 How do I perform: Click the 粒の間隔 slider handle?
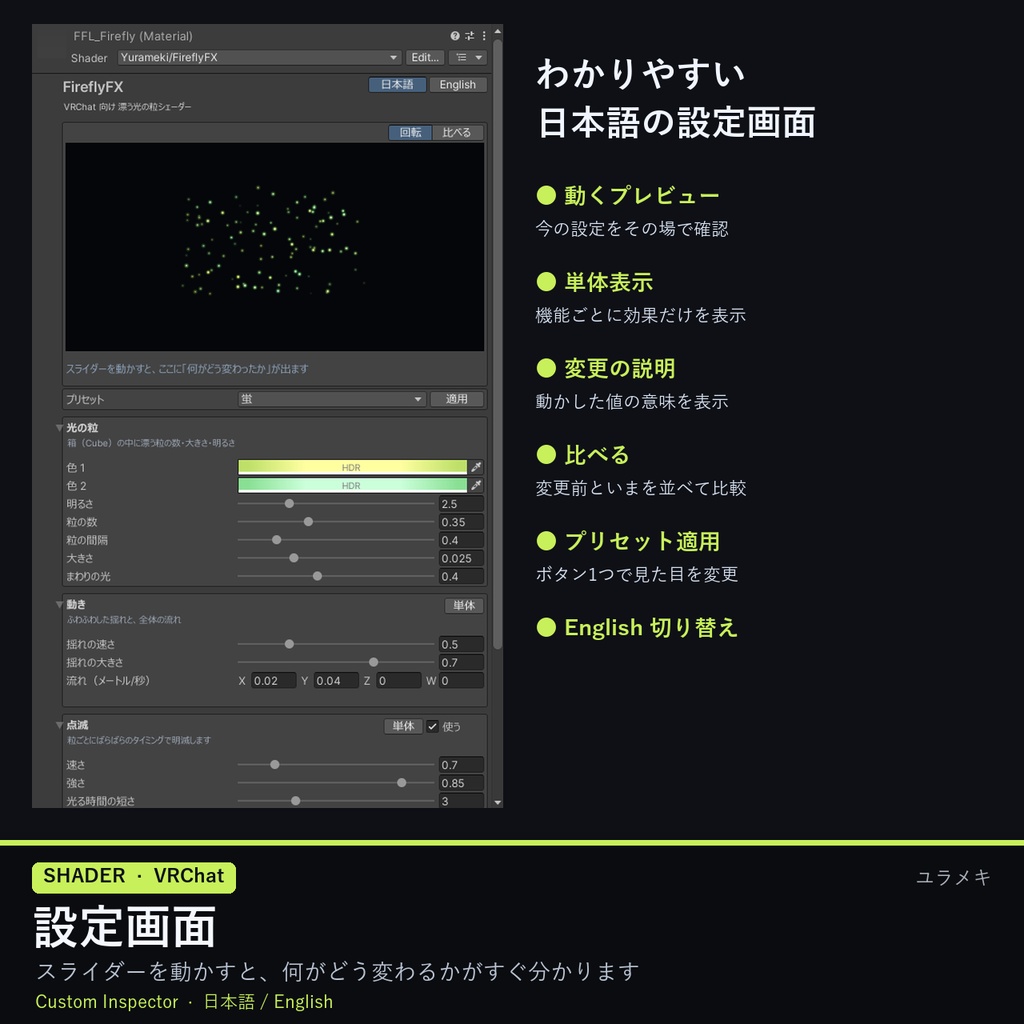(277, 540)
